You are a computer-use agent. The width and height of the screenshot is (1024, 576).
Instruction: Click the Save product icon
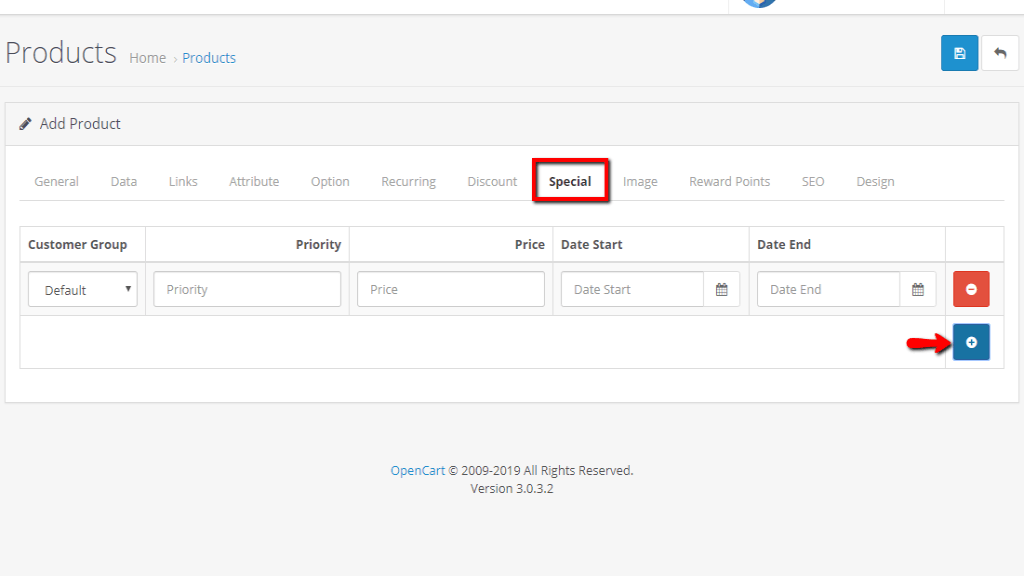click(959, 52)
